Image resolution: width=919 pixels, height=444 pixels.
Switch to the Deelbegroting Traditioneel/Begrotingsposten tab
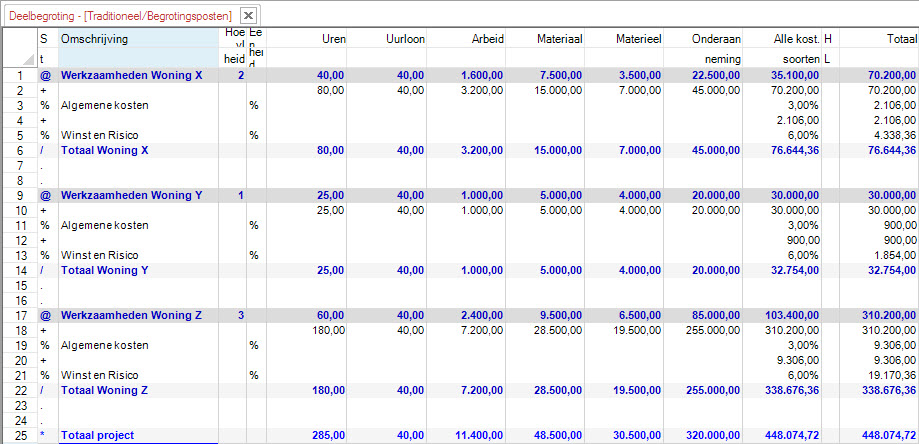tap(120, 15)
